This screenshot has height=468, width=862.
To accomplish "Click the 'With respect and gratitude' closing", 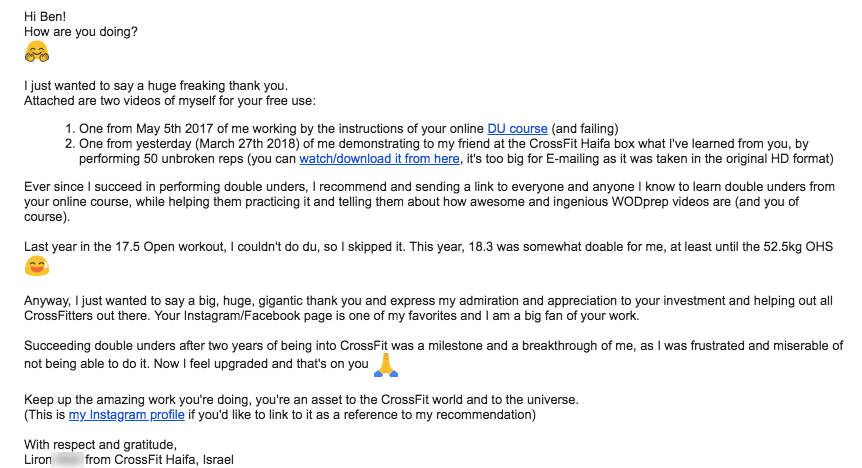I will [x=101, y=445].
